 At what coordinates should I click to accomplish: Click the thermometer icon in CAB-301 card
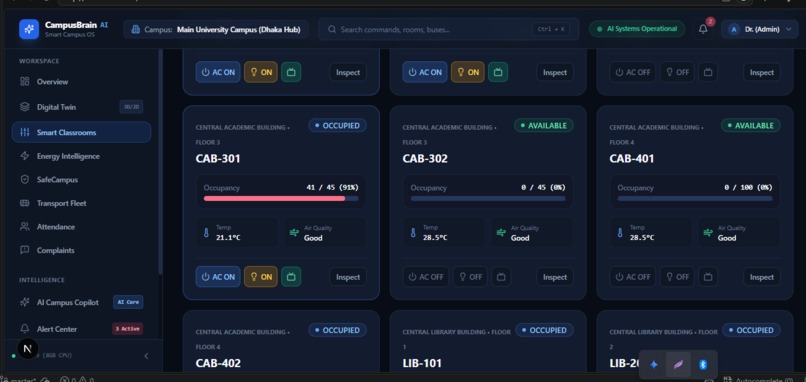click(x=206, y=233)
